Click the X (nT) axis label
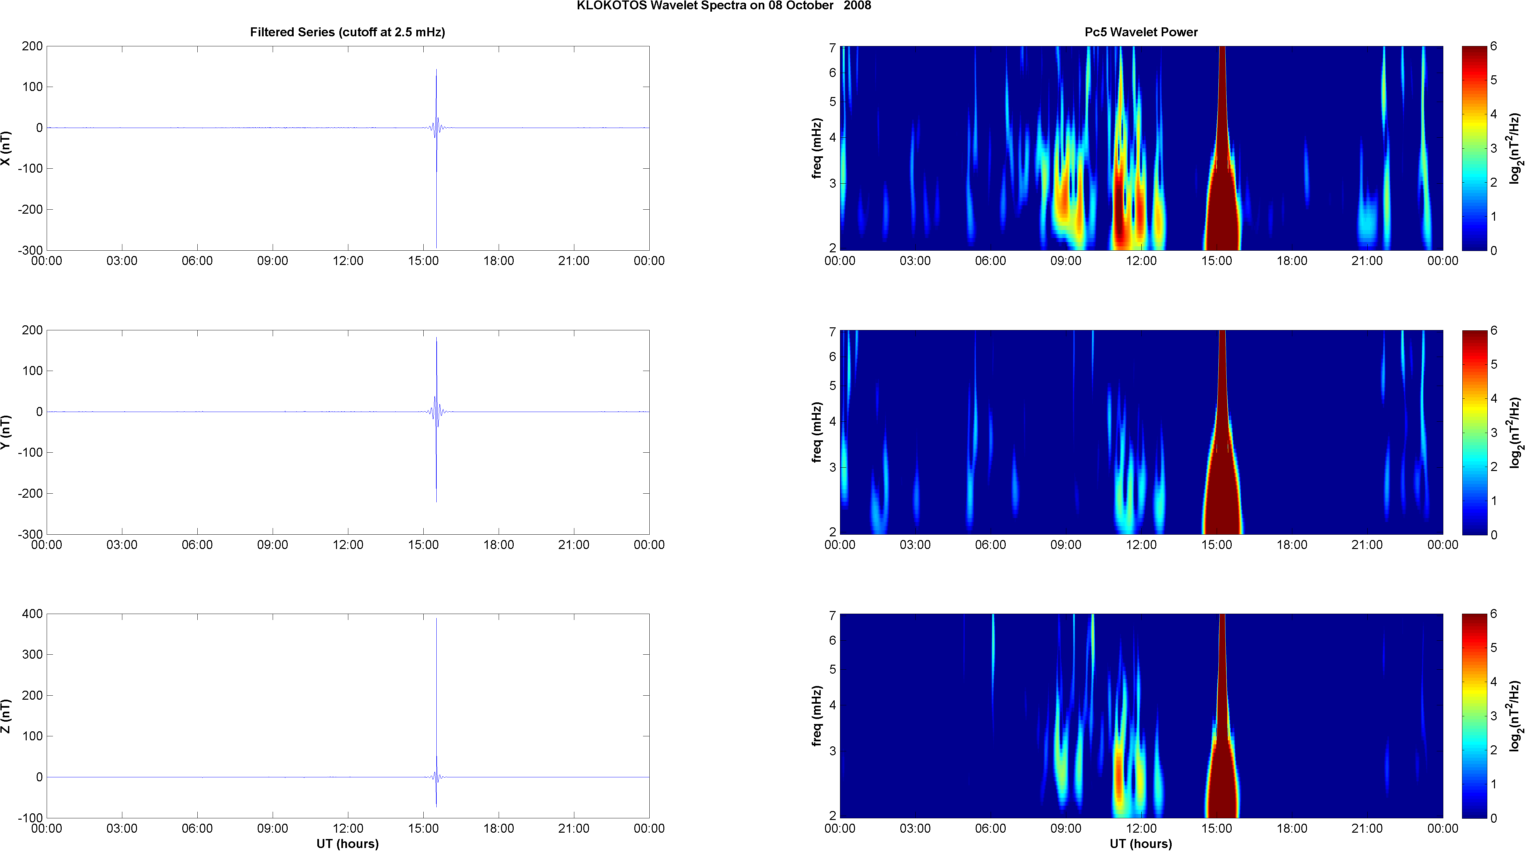The image size is (1525, 851). (x=7, y=148)
